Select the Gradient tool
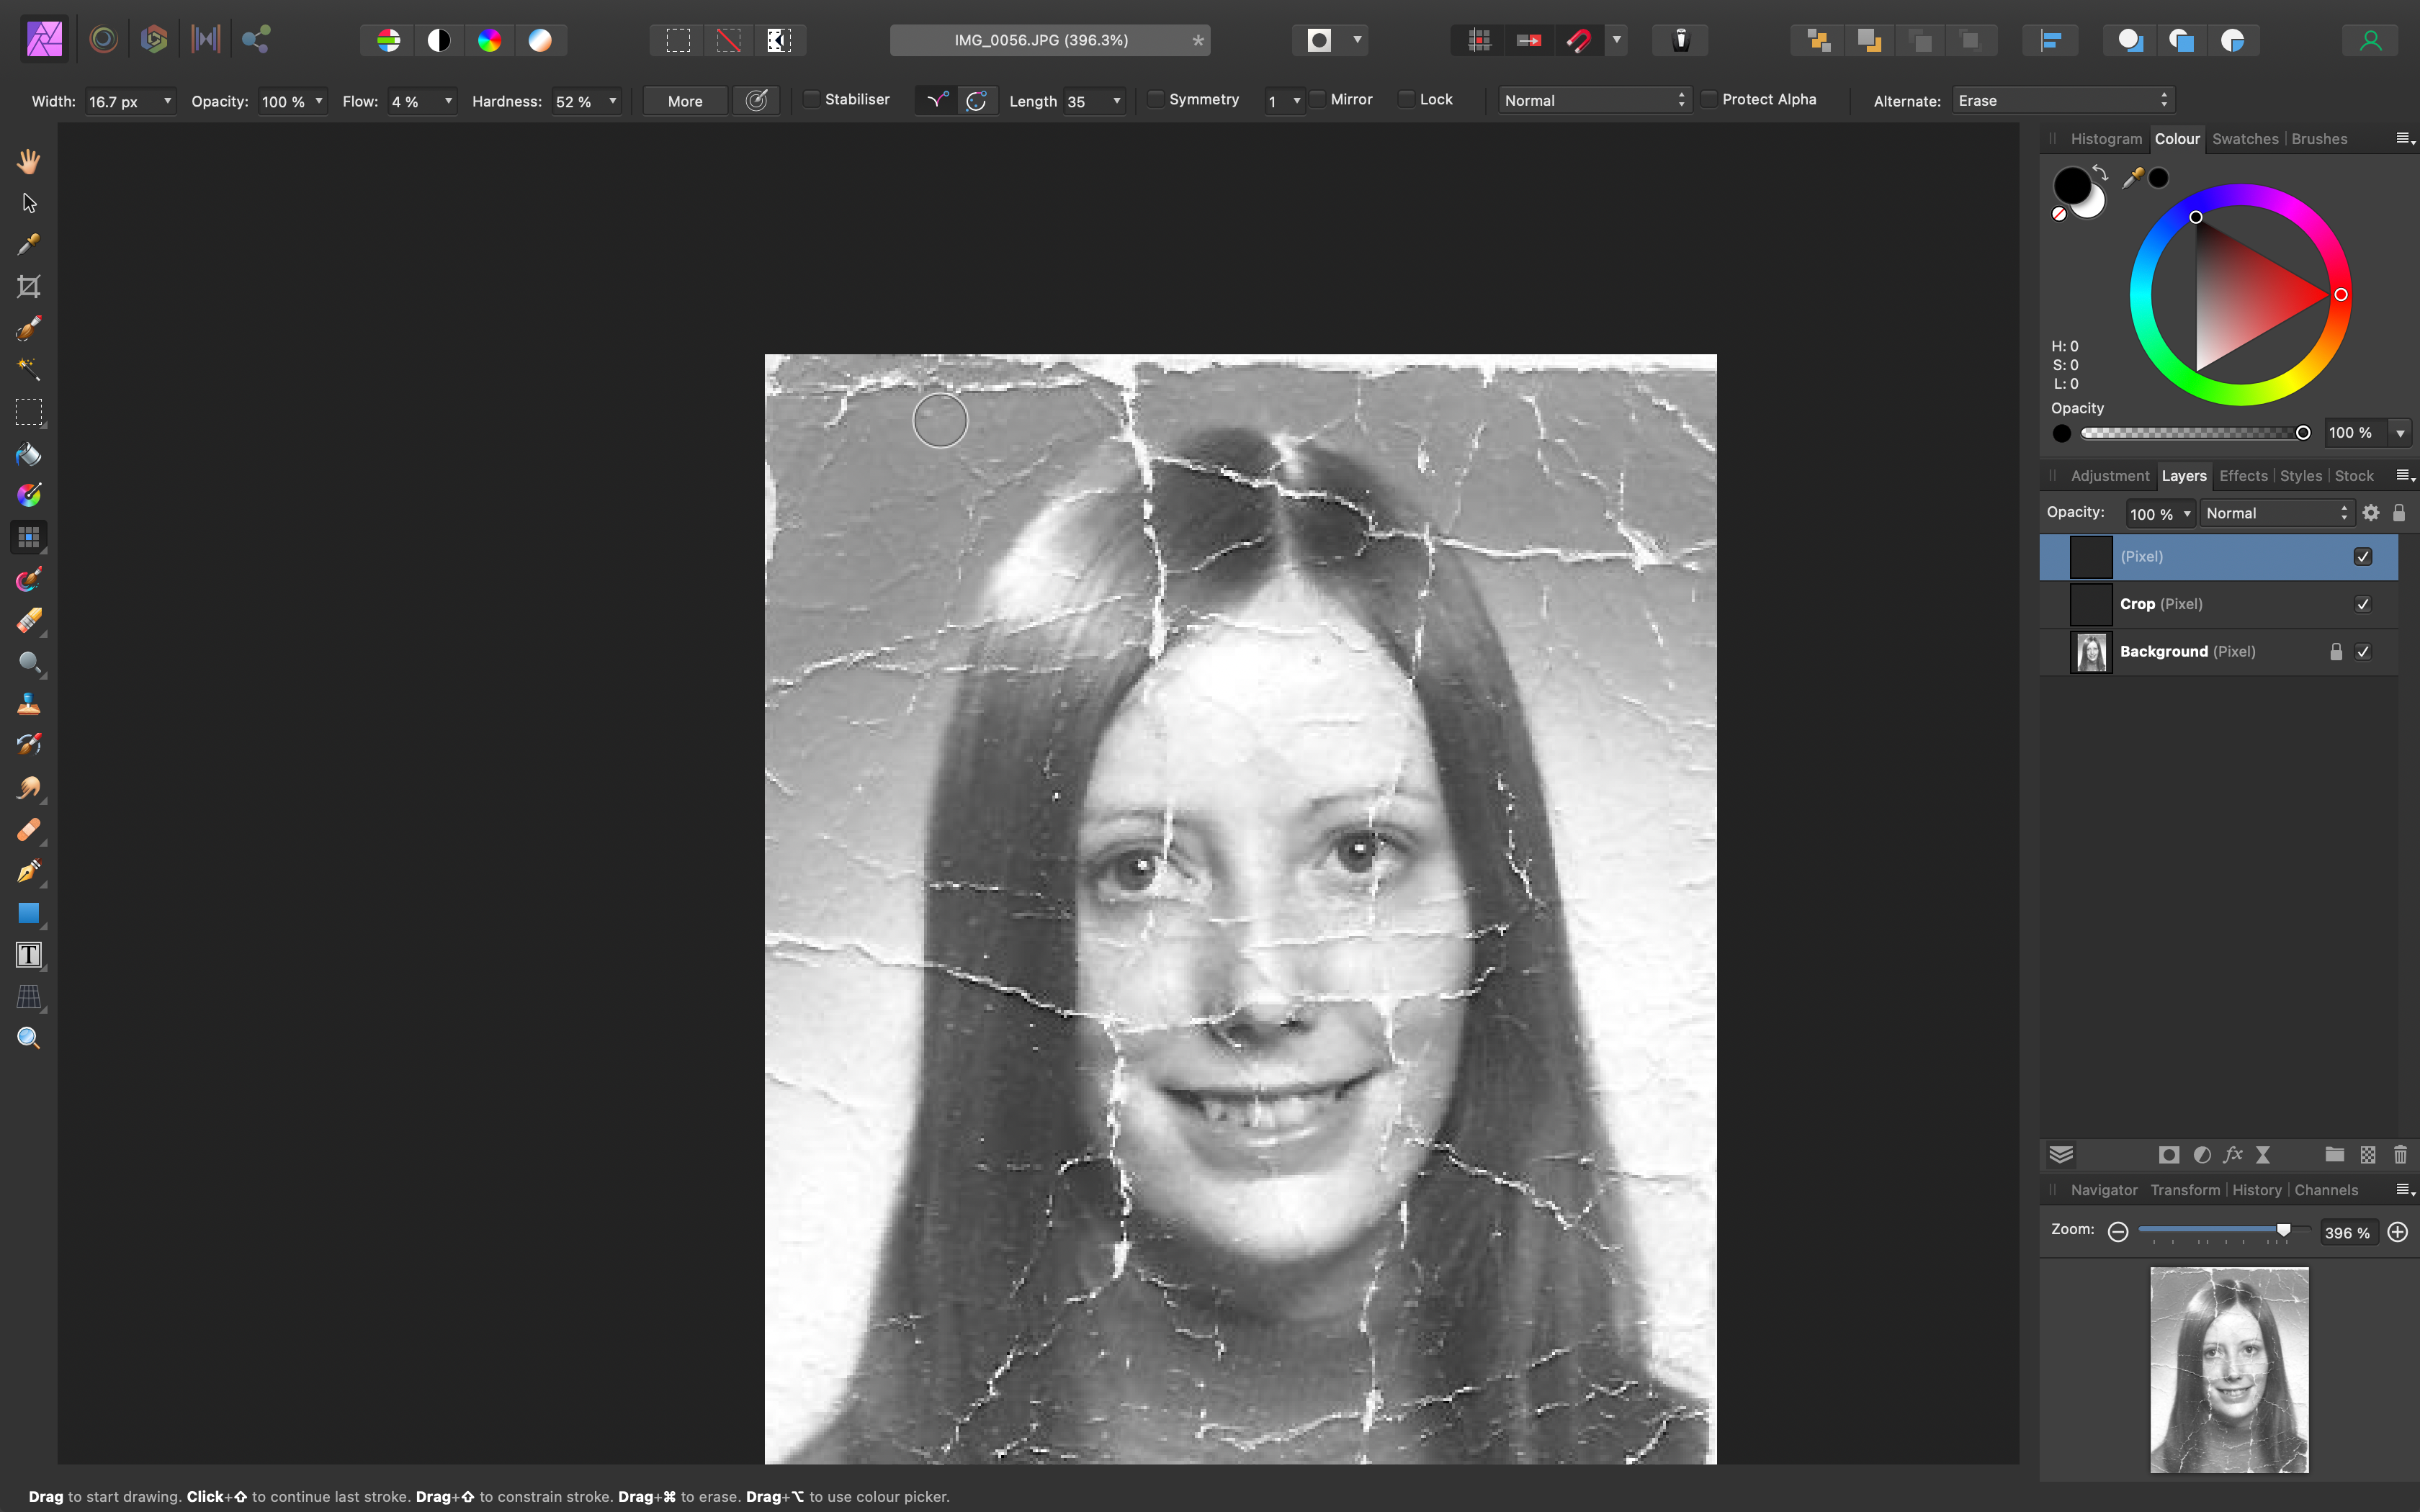Viewport: 2420px width, 1512px height. 29,495
